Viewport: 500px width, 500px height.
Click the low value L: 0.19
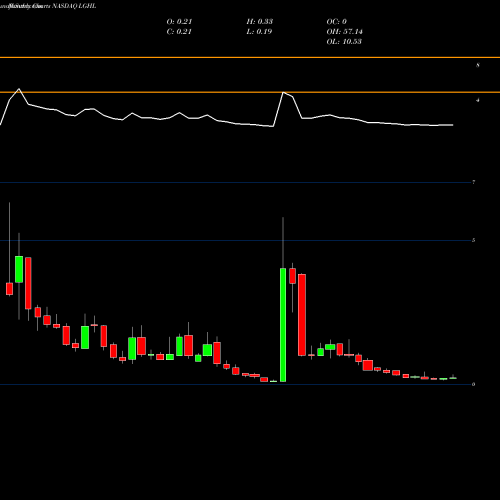(x=259, y=32)
